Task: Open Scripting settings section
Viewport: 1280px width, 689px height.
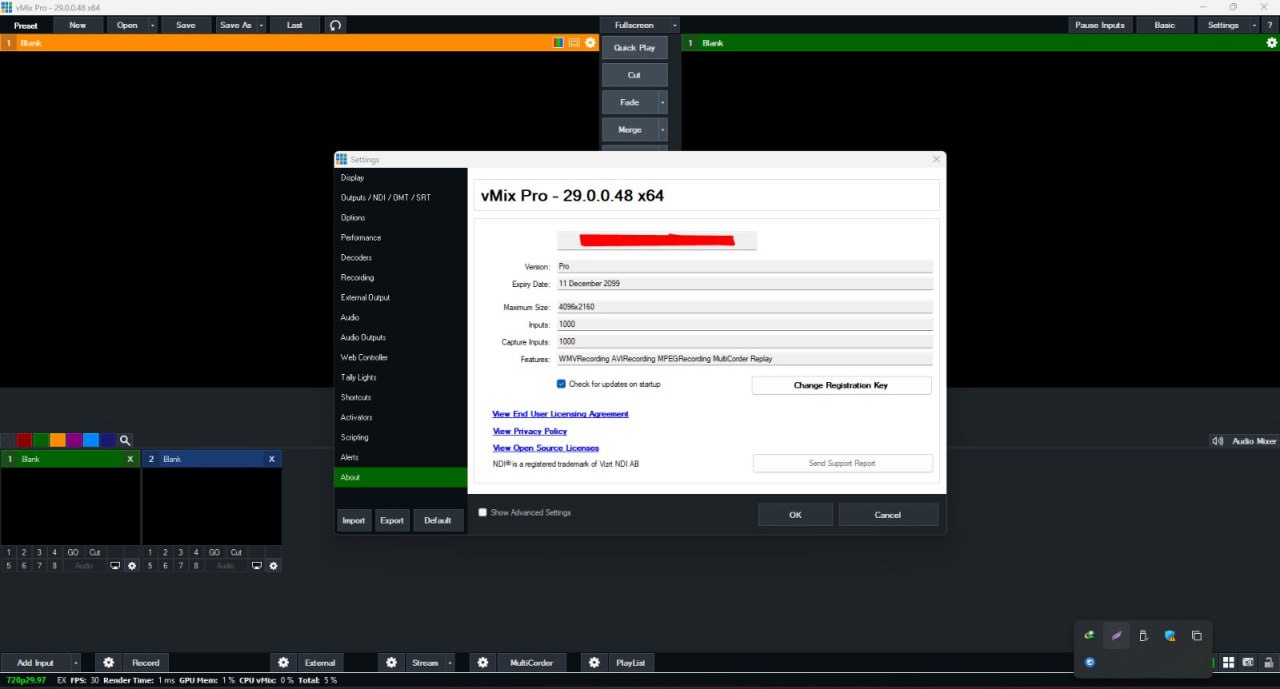Action: (400, 438)
